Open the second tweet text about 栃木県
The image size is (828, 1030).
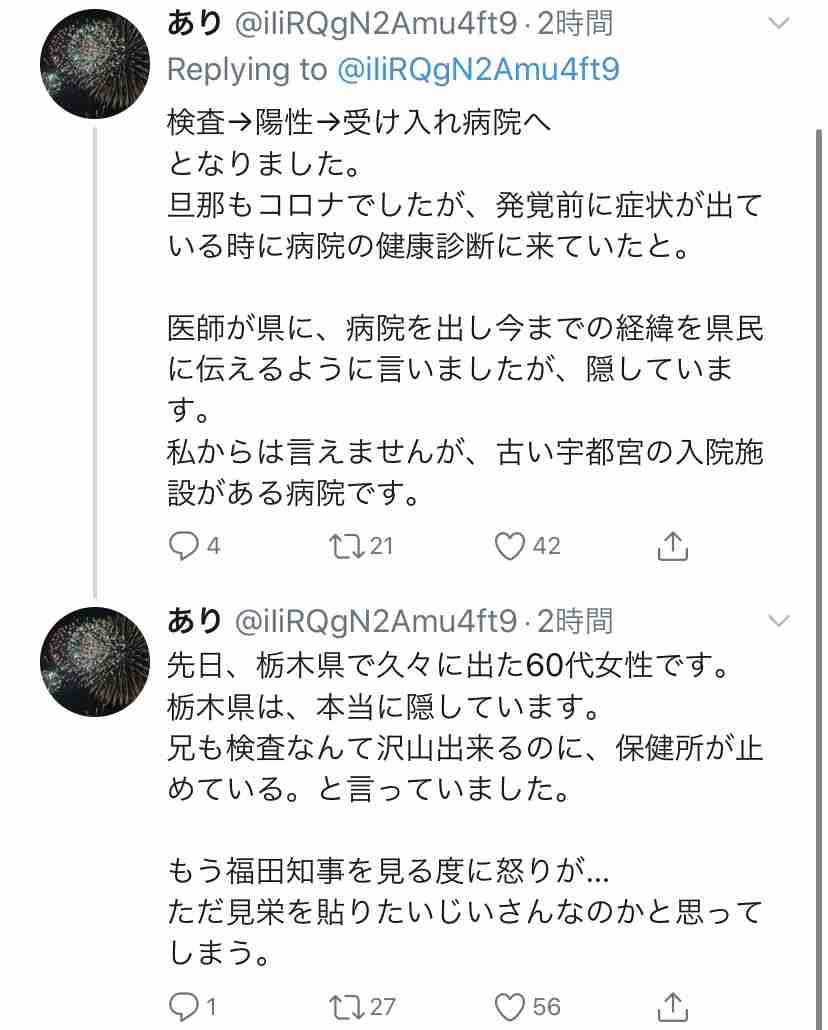[x=465, y=809]
